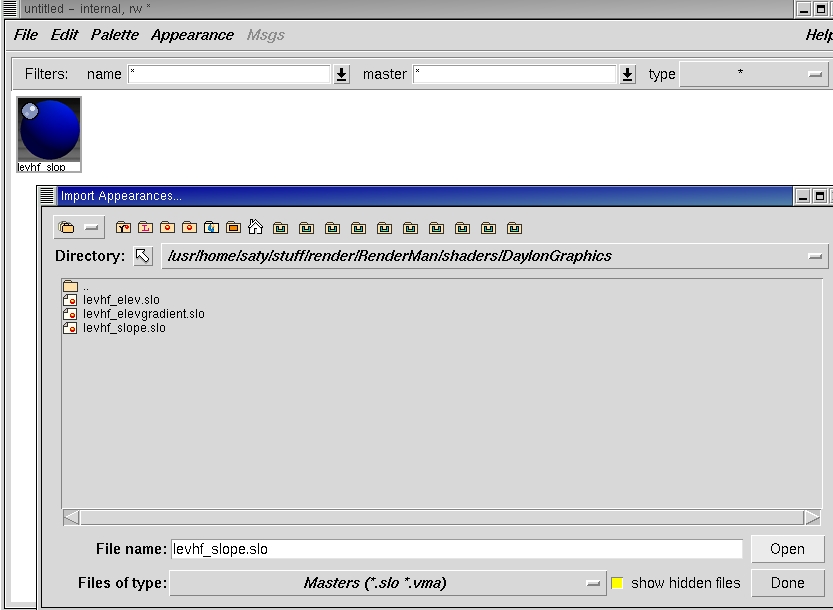Click the folder bookmark with the orange rectangle
Image resolution: width=833 pixels, height=610 pixels.
[233, 227]
